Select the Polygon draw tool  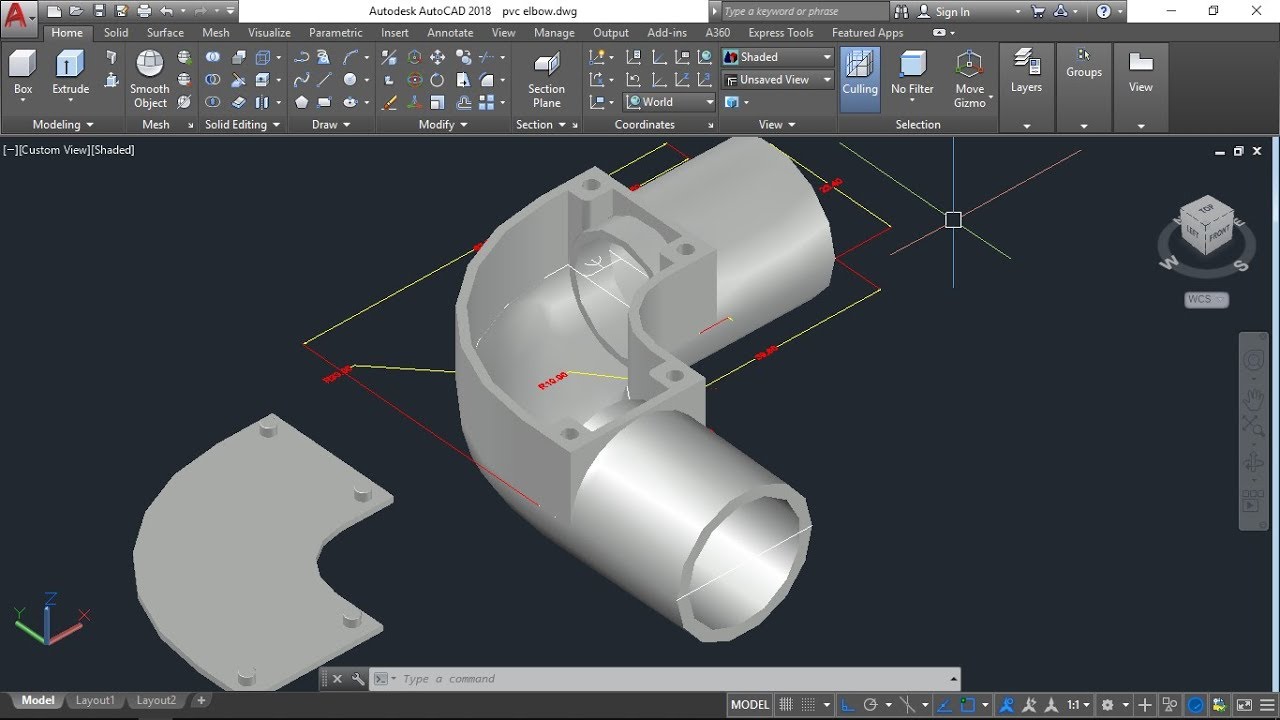coord(301,102)
